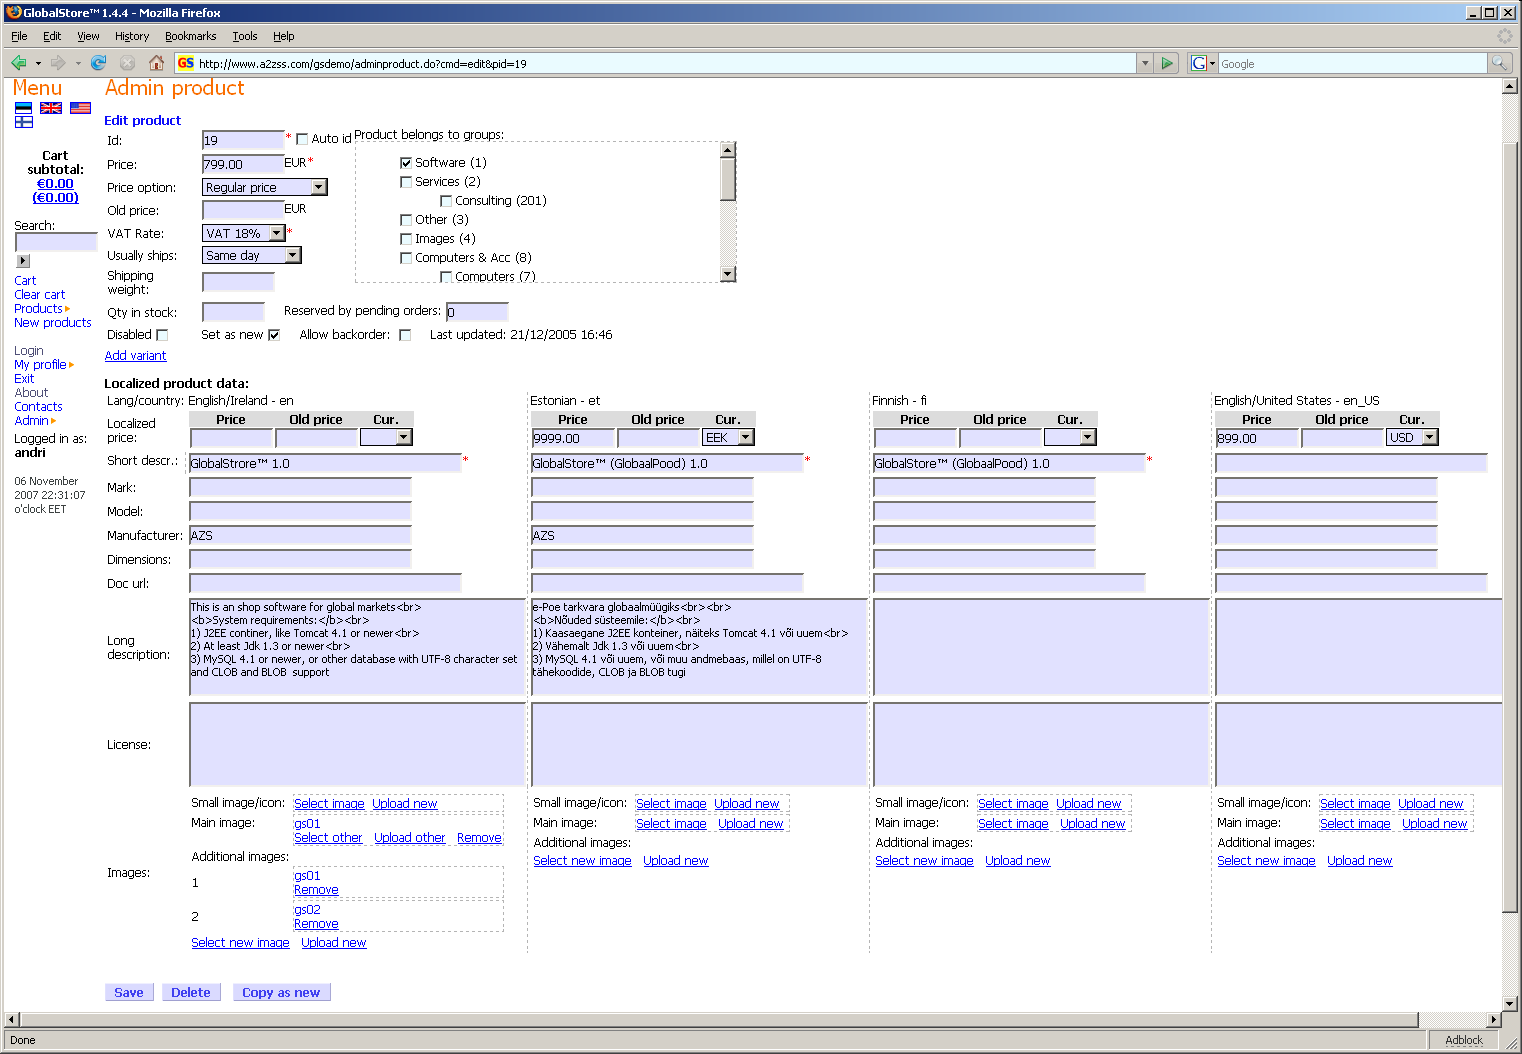Open the Price option dropdown
Image resolution: width=1522 pixels, height=1054 pixels.
(265, 187)
